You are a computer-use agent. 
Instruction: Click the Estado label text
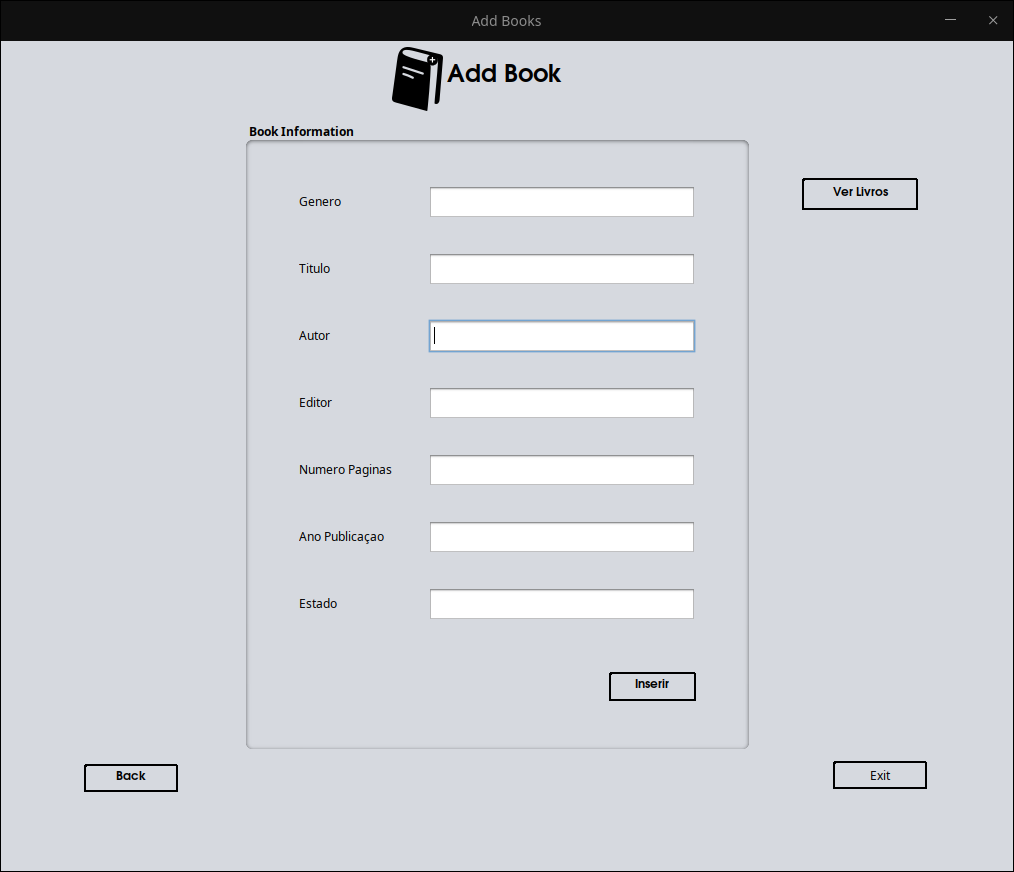[x=318, y=604]
